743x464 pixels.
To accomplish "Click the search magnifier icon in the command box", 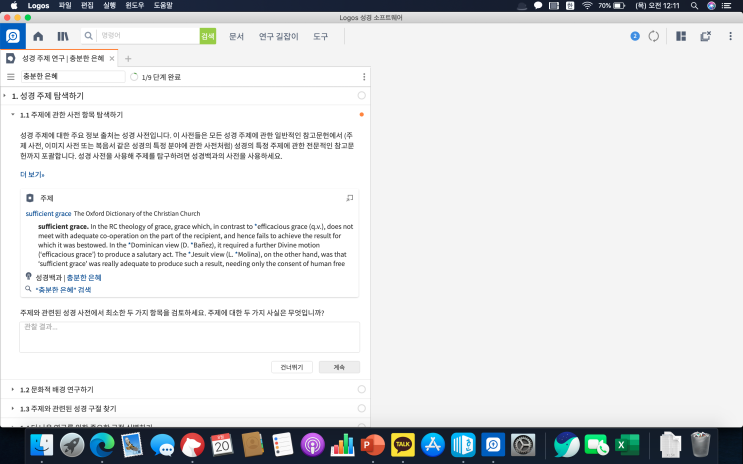I will pos(89,36).
